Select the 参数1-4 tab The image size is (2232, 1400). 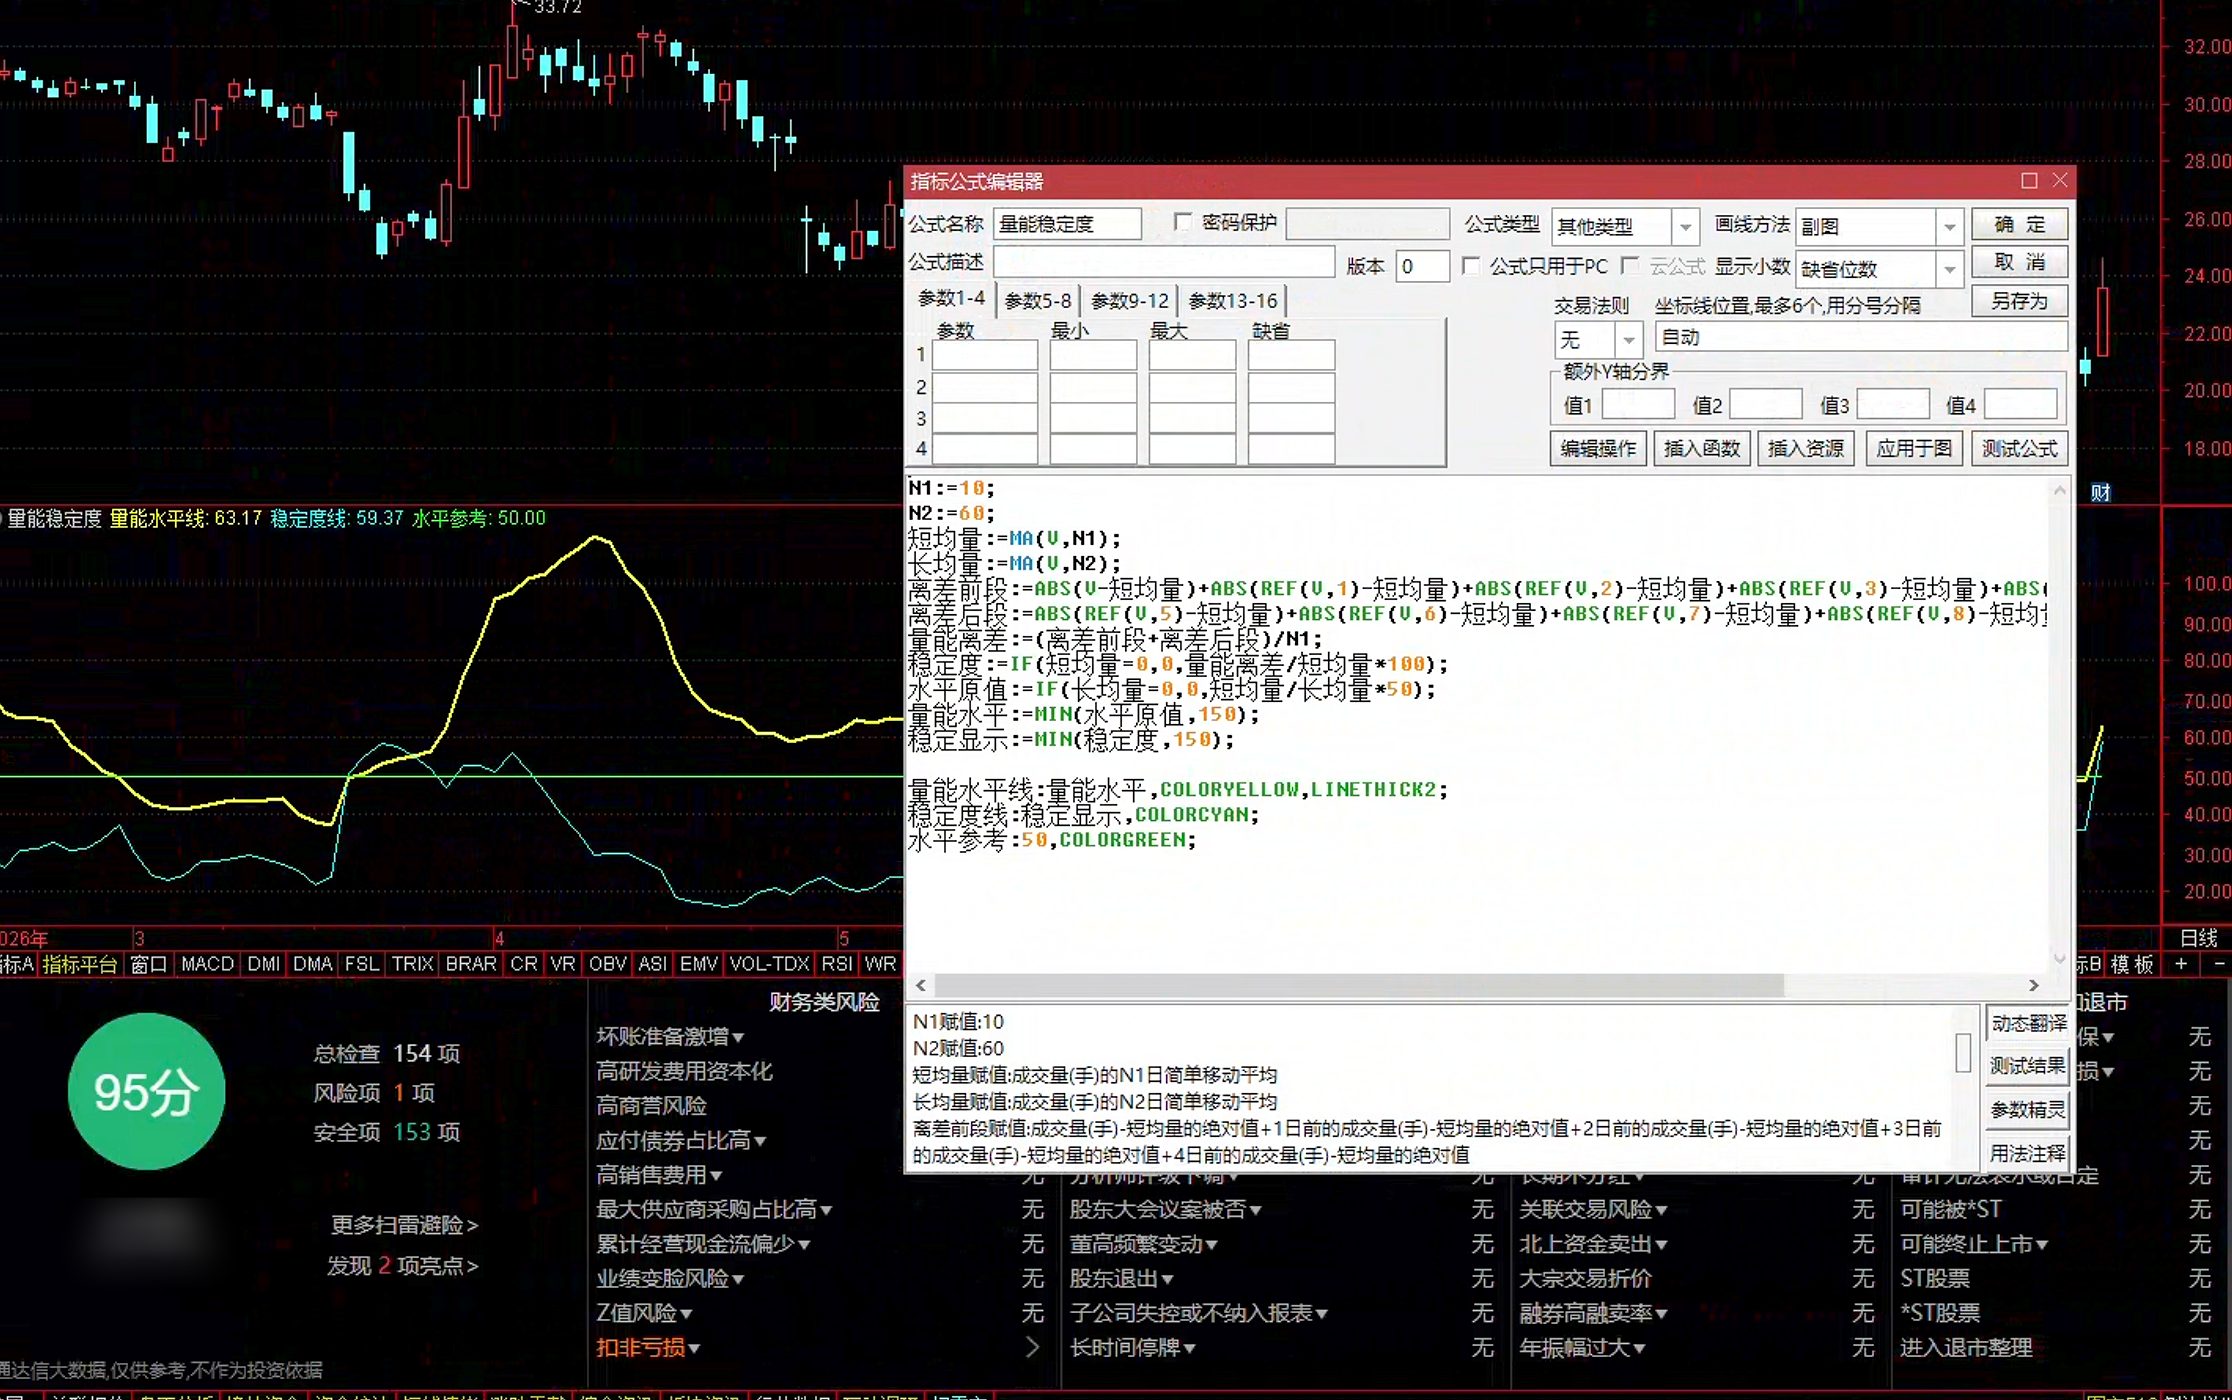(x=951, y=298)
